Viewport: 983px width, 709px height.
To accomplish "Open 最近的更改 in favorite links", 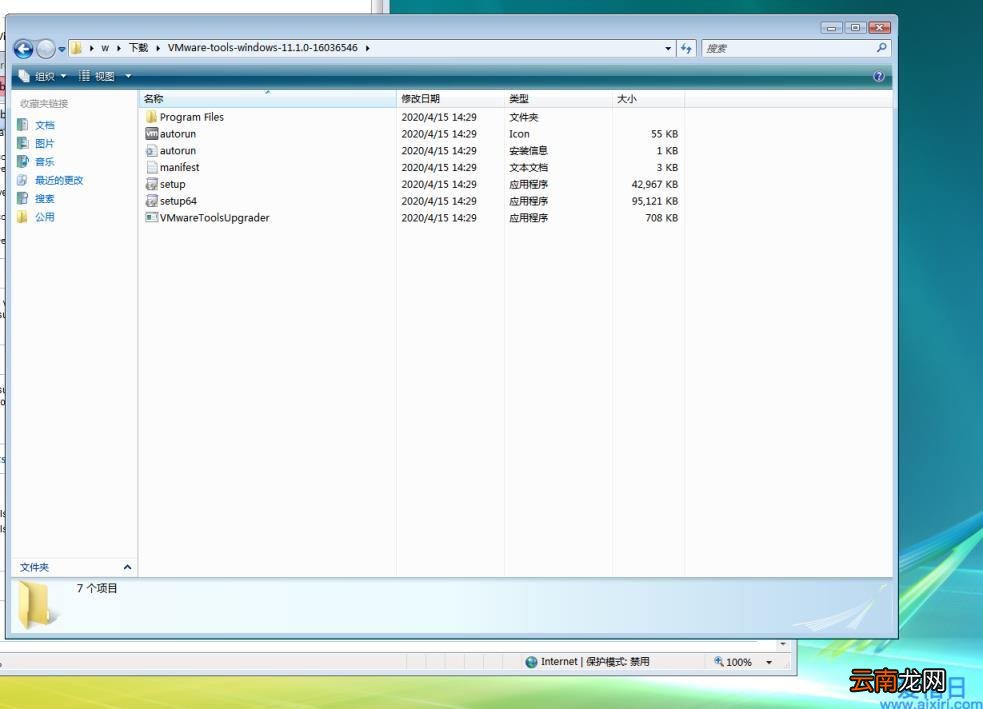I will pos(59,181).
